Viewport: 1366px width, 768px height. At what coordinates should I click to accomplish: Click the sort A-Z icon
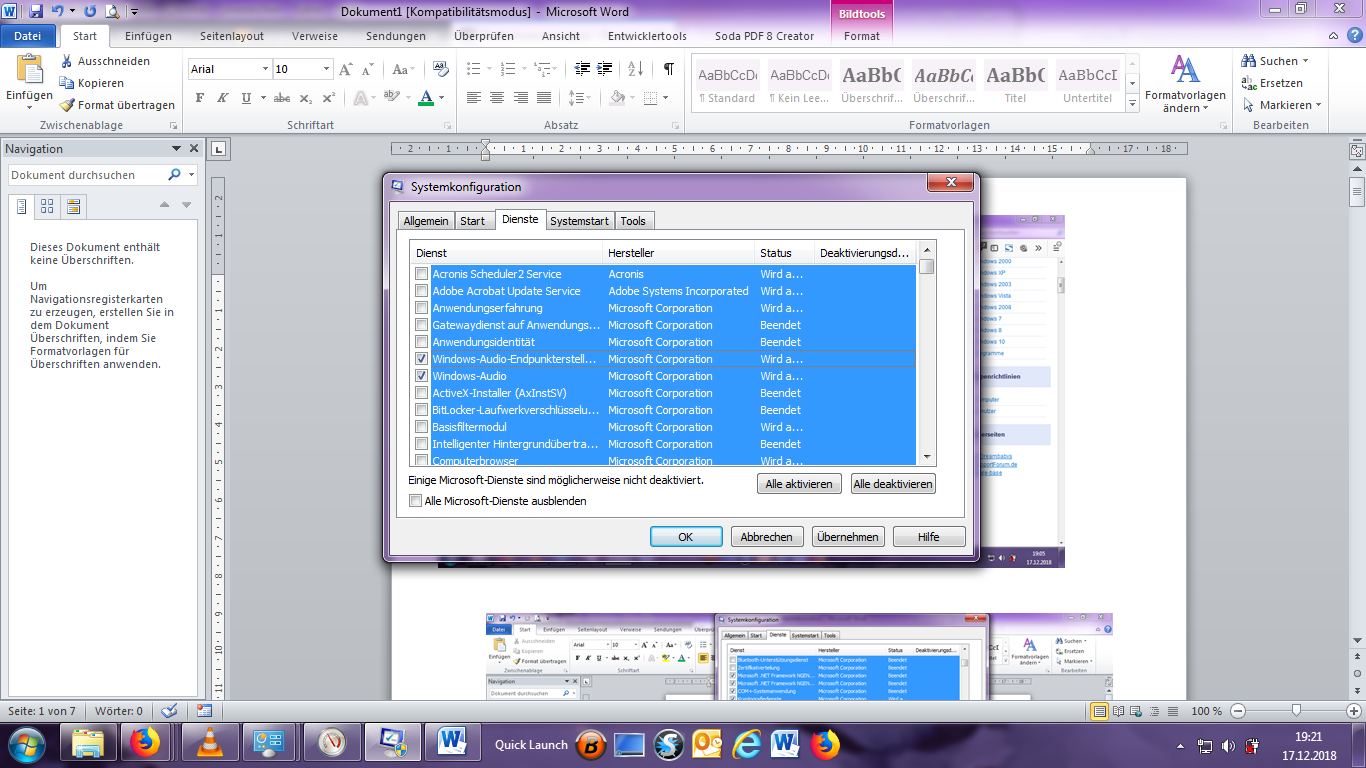tap(637, 69)
